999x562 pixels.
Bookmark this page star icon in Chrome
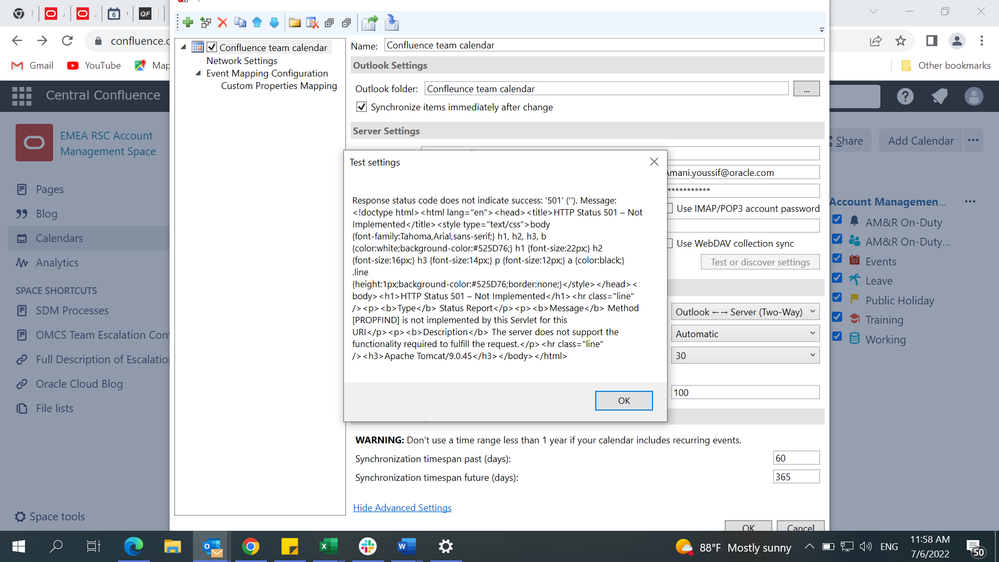click(900, 41)
